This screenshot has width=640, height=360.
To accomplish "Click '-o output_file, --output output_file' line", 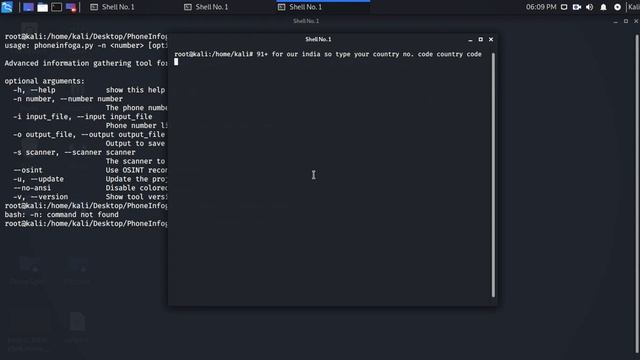I will (x=89, y=134).
